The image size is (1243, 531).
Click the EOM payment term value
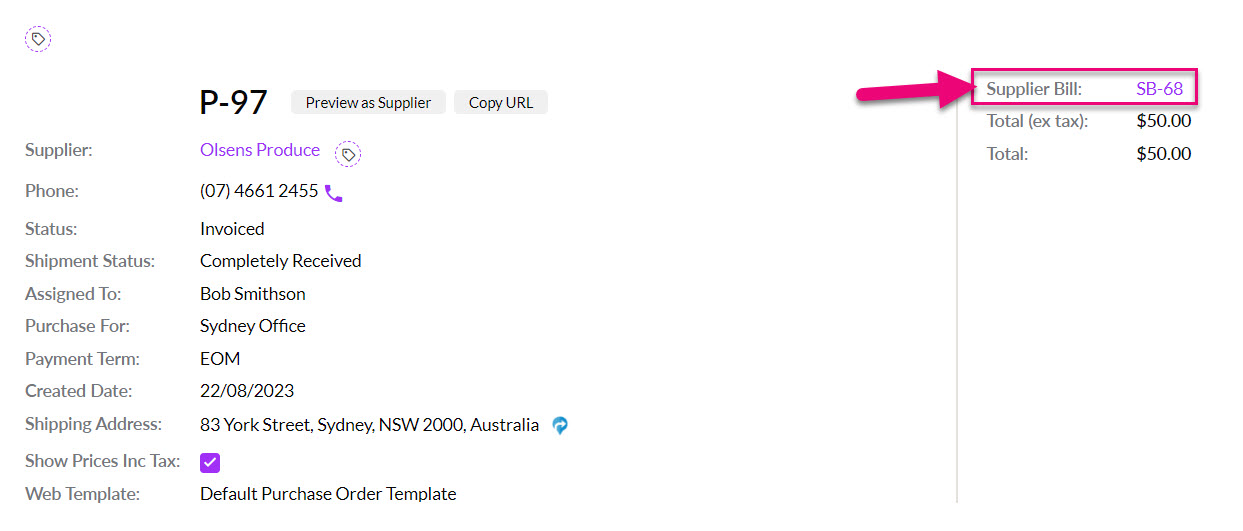coord(220,359)
